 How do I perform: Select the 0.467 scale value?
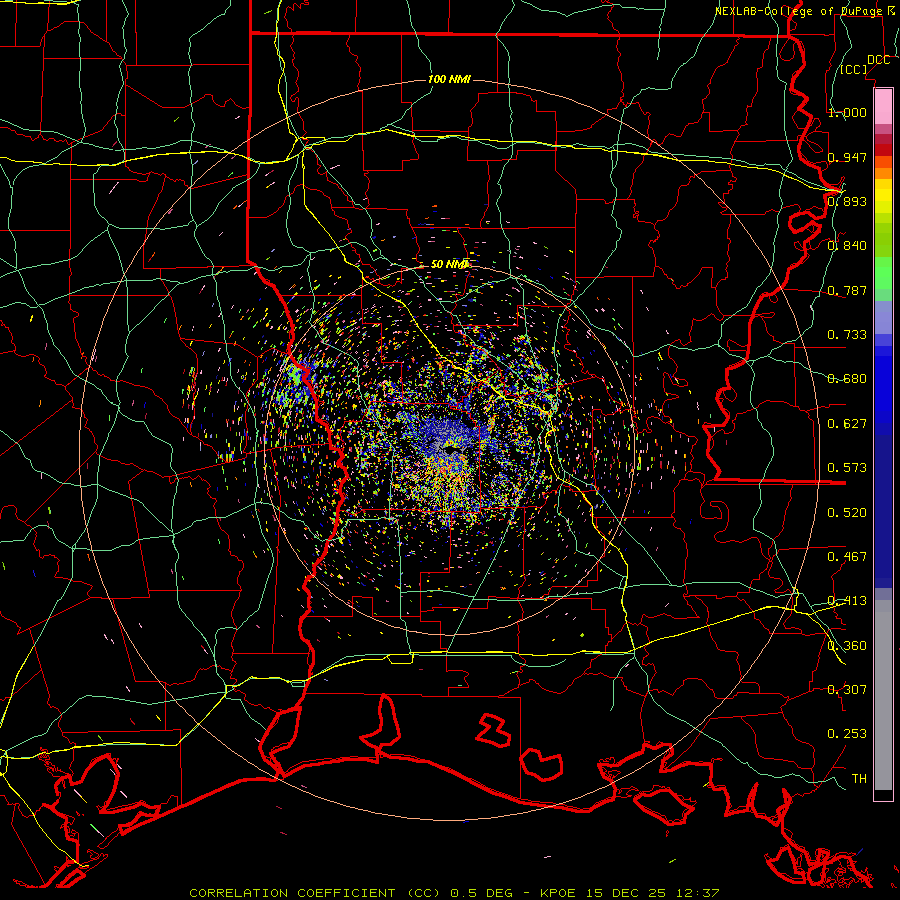click(x=847, y=557)
